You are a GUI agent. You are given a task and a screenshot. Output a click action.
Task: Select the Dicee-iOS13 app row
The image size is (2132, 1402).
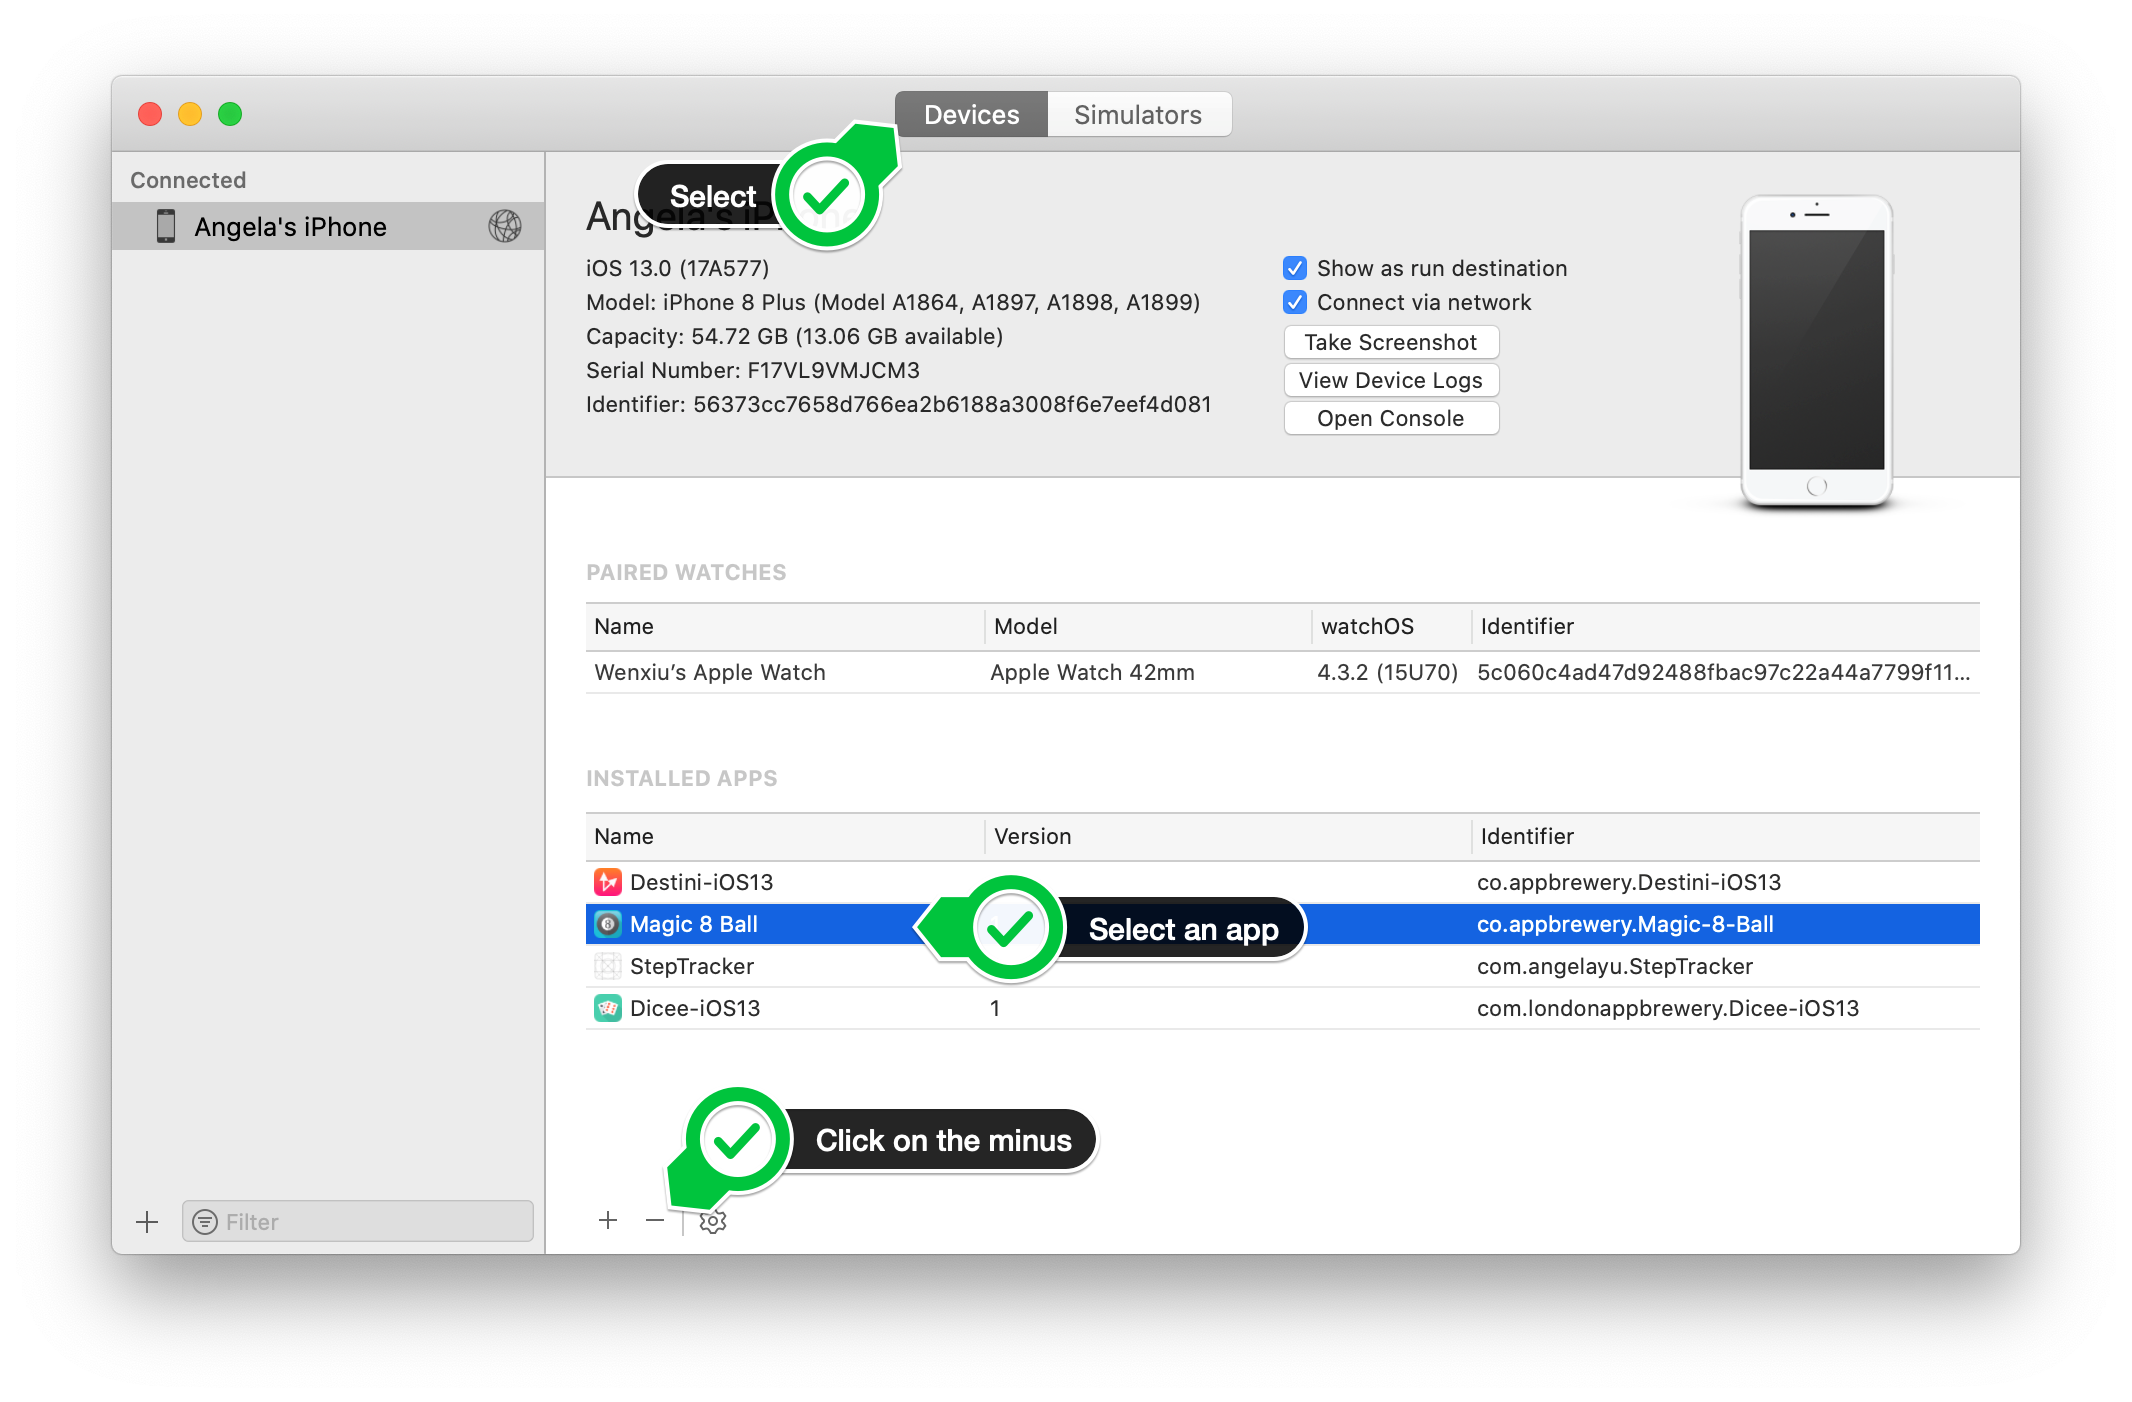(x=1282, y=1008)
